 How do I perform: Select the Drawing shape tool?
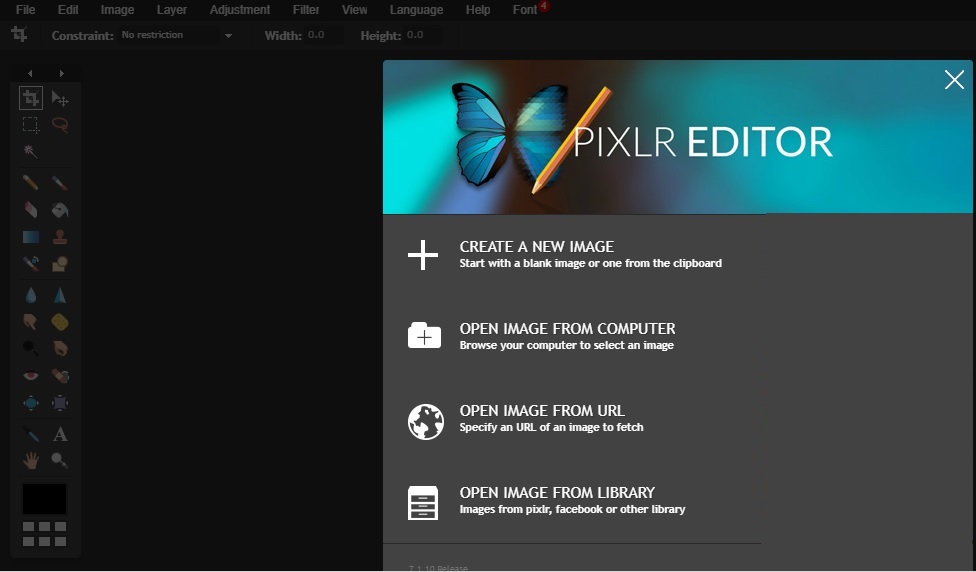coord(60,264)
